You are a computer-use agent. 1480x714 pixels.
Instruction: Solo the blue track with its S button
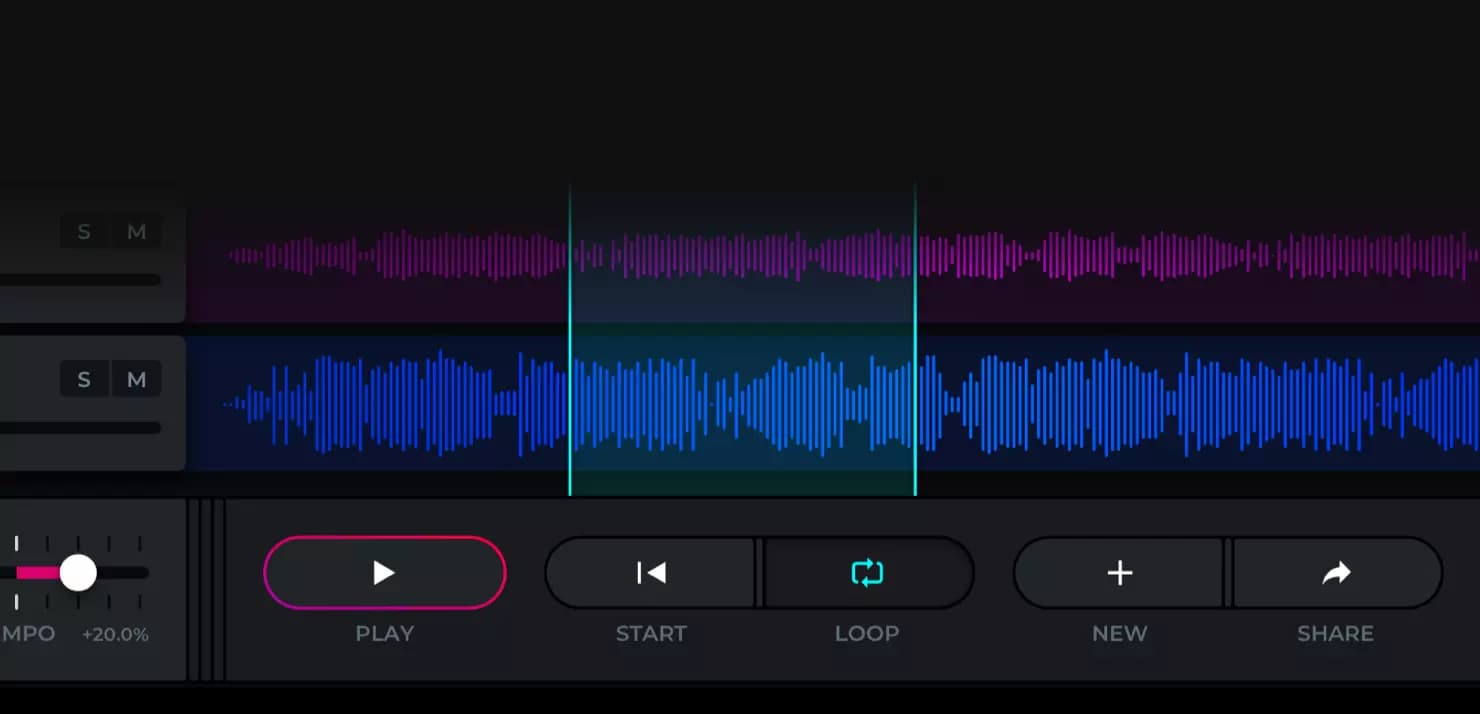point(84,380)
